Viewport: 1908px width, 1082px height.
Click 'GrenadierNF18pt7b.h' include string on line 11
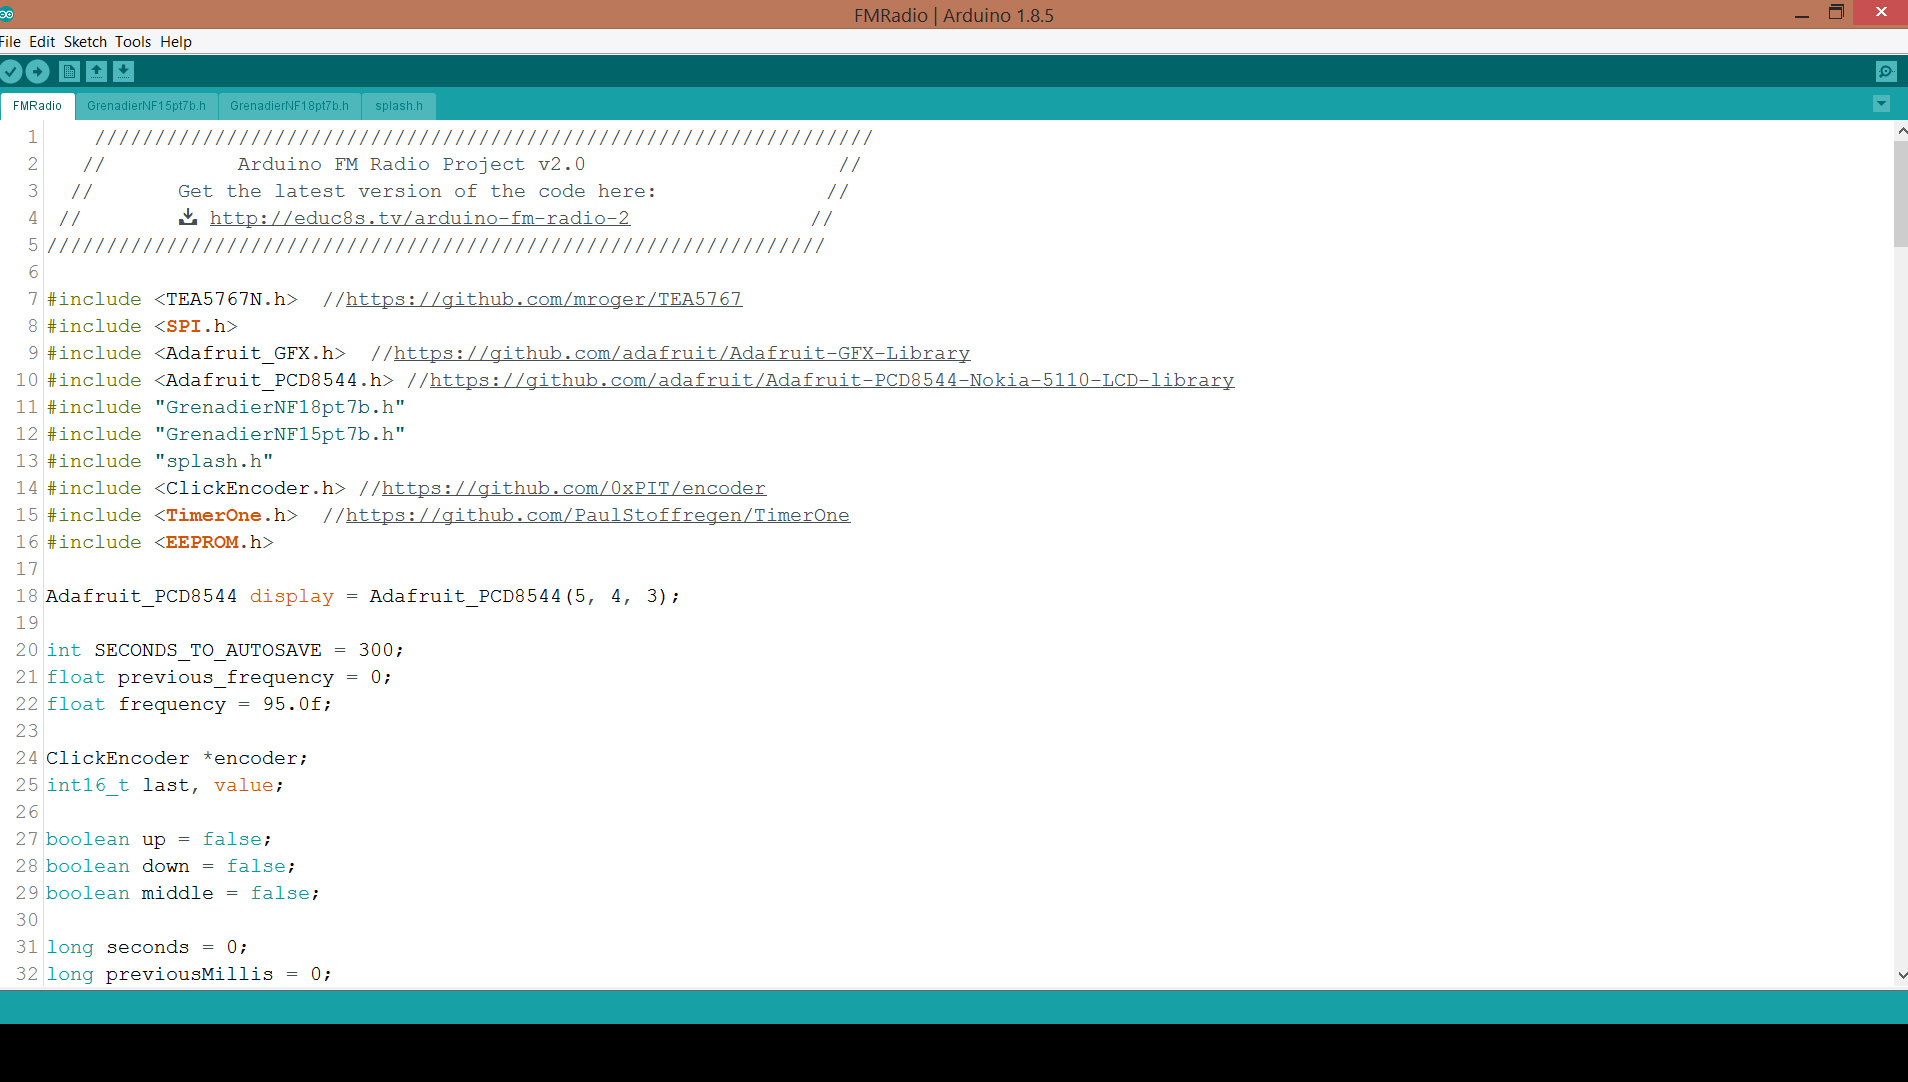click(280, 407)
